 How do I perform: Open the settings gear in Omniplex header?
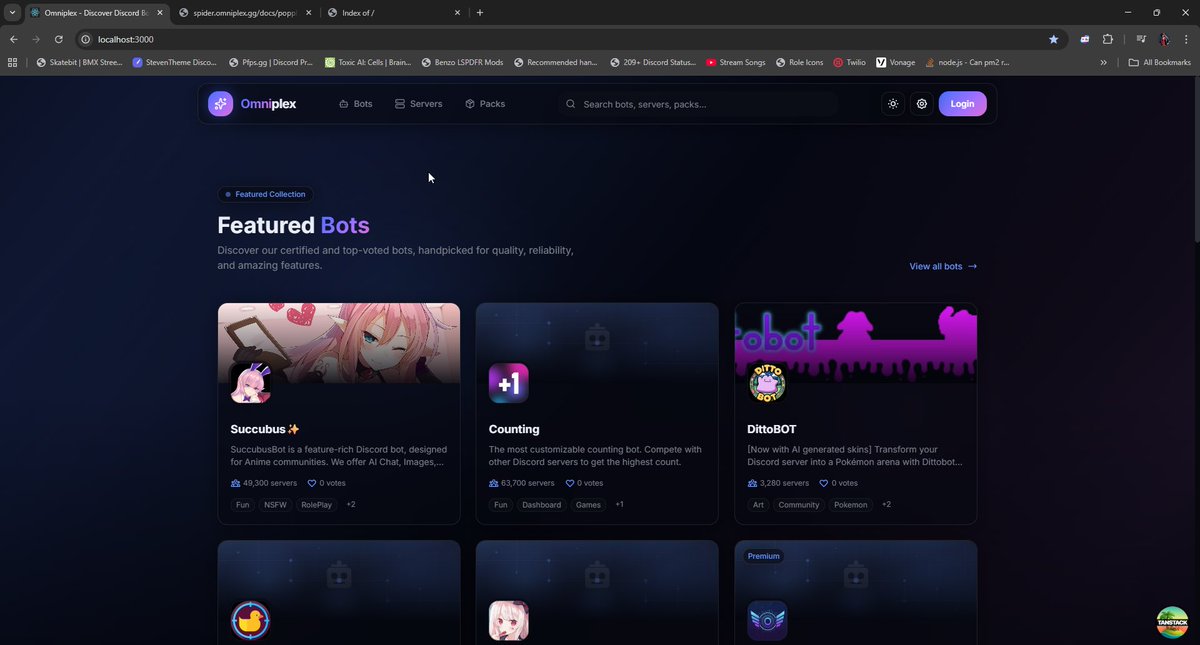point(922,104)
